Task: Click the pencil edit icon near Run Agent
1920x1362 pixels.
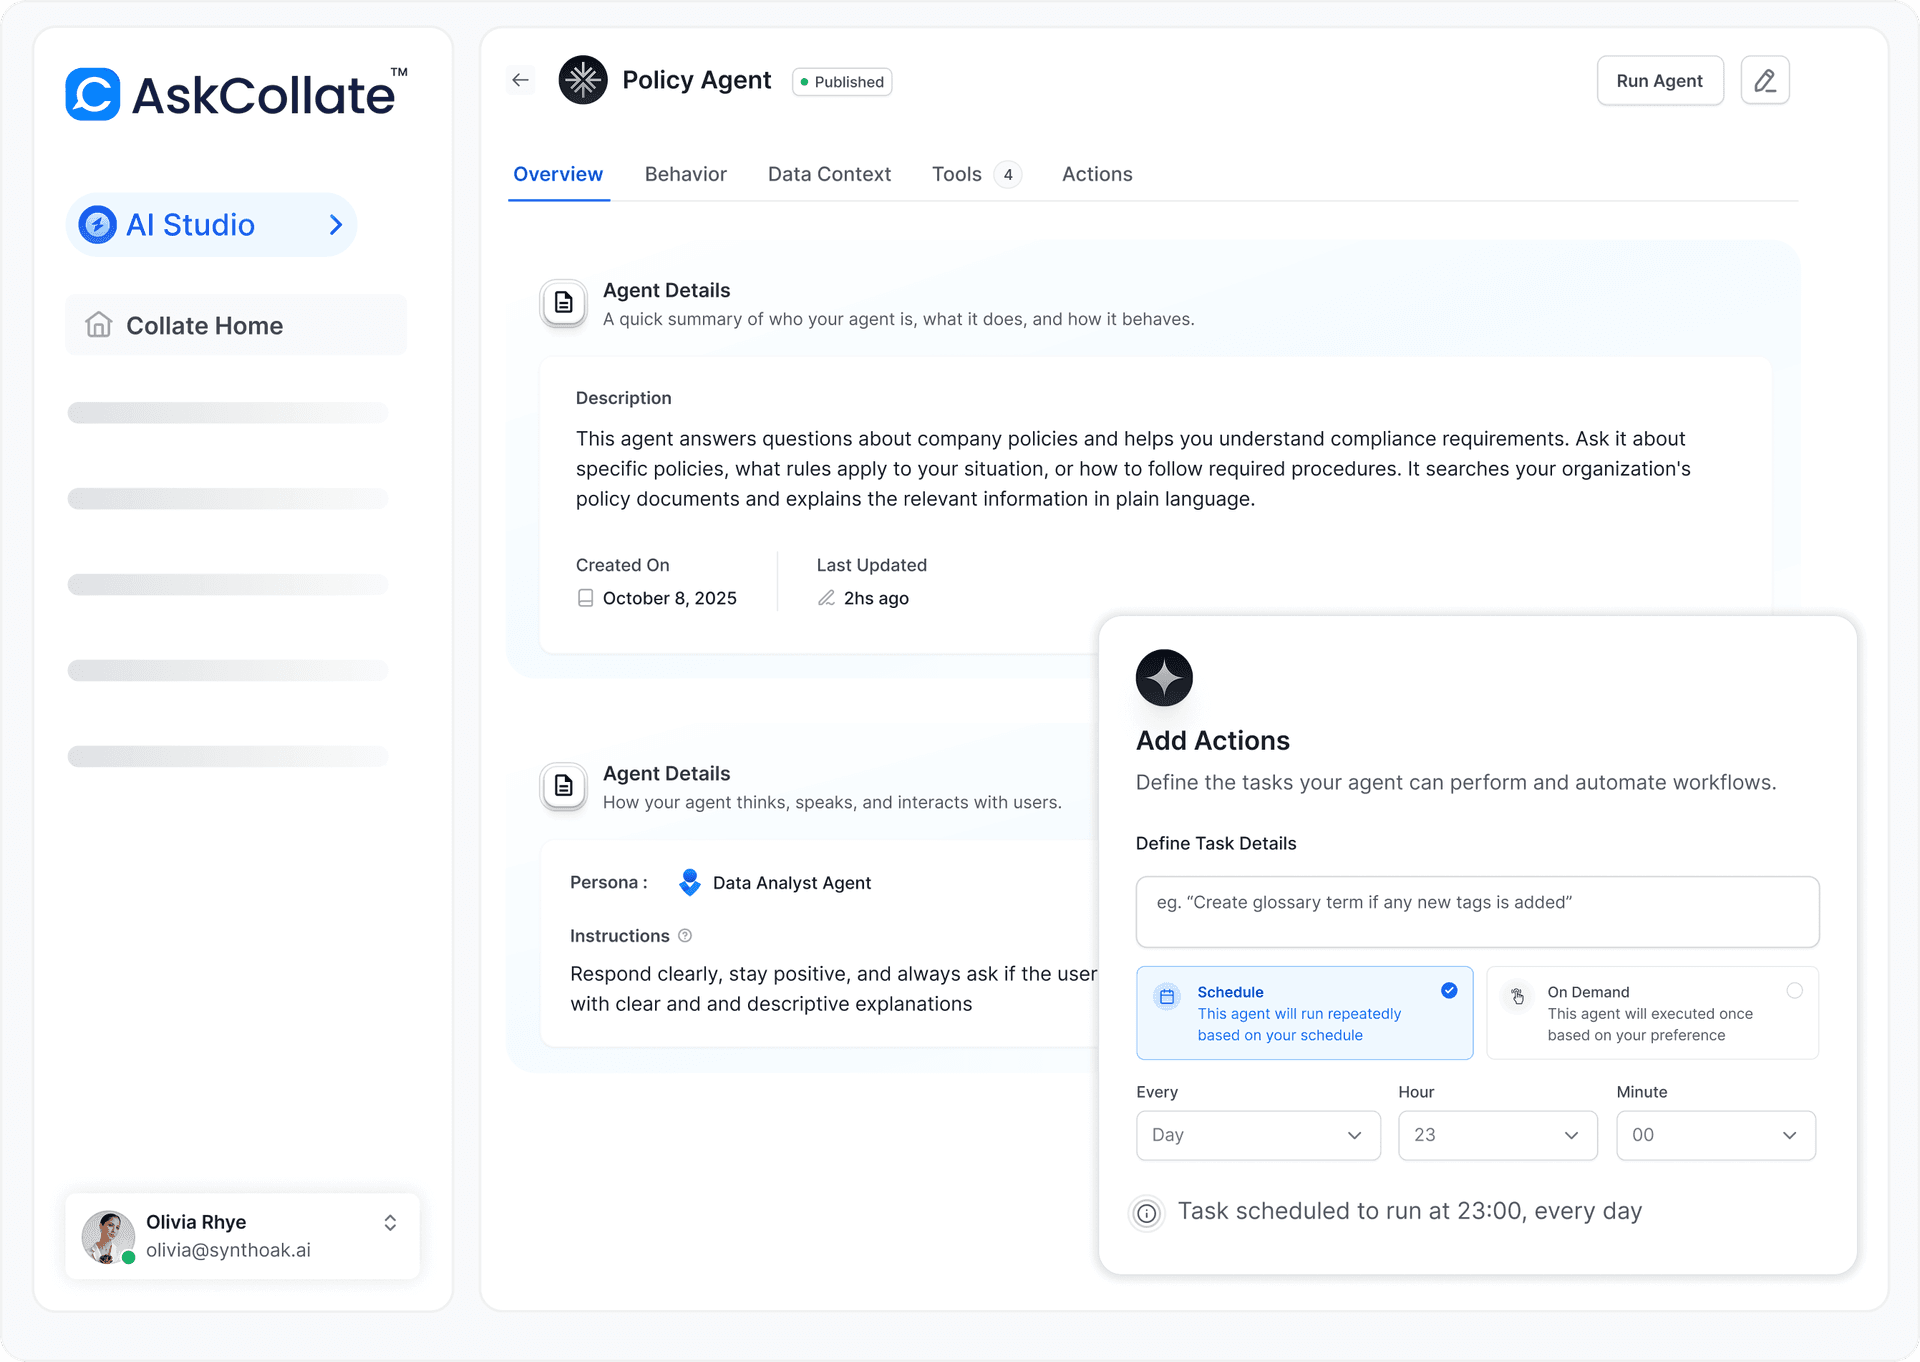Action: (x=1764, y=80)
